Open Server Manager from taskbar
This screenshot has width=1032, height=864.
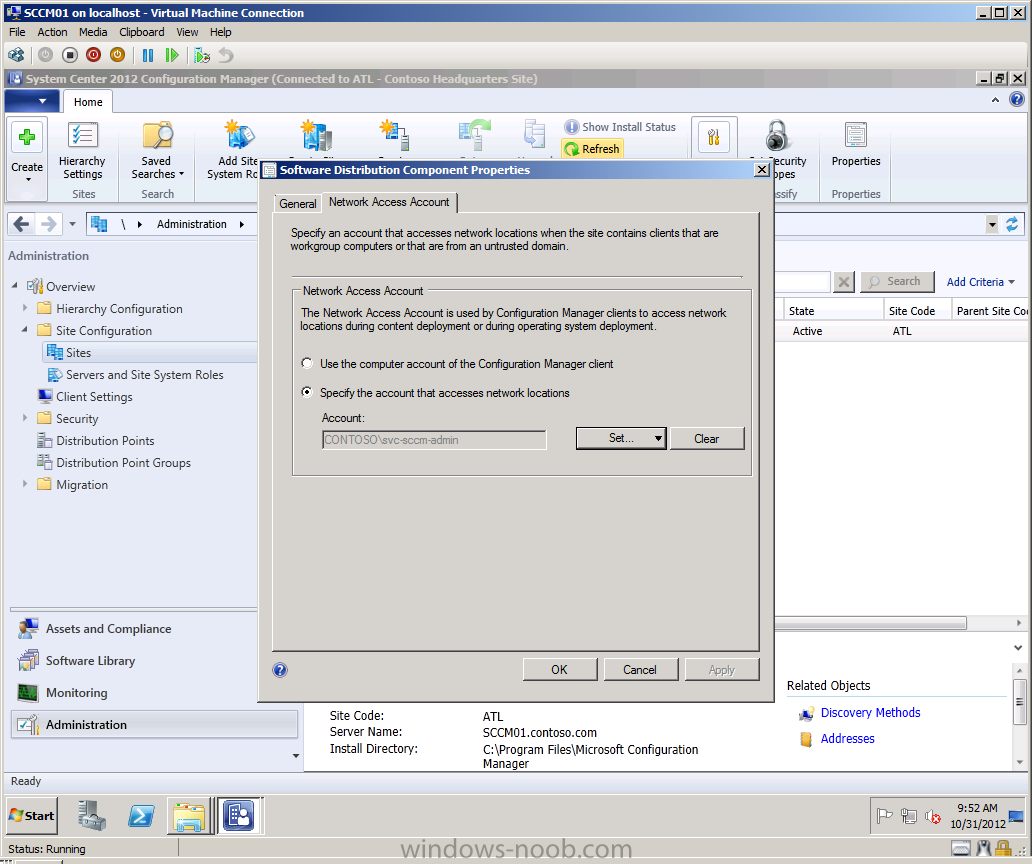91,816
